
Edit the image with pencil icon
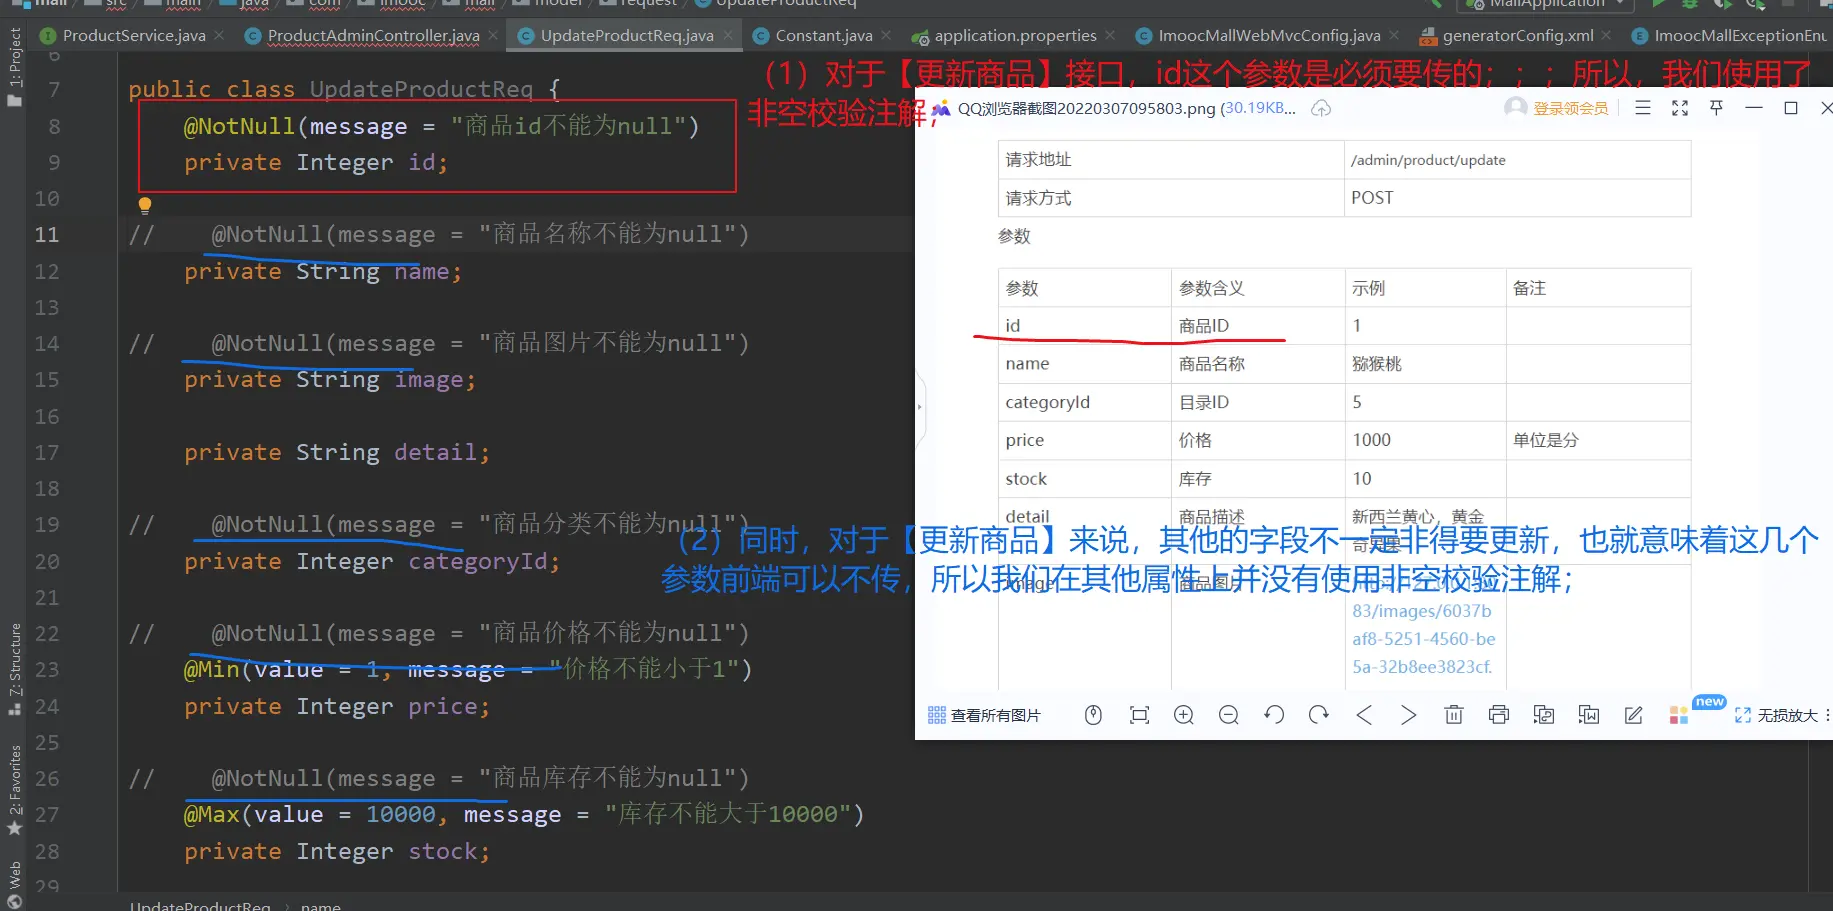pyautogui.click(x=1634, y=715)
